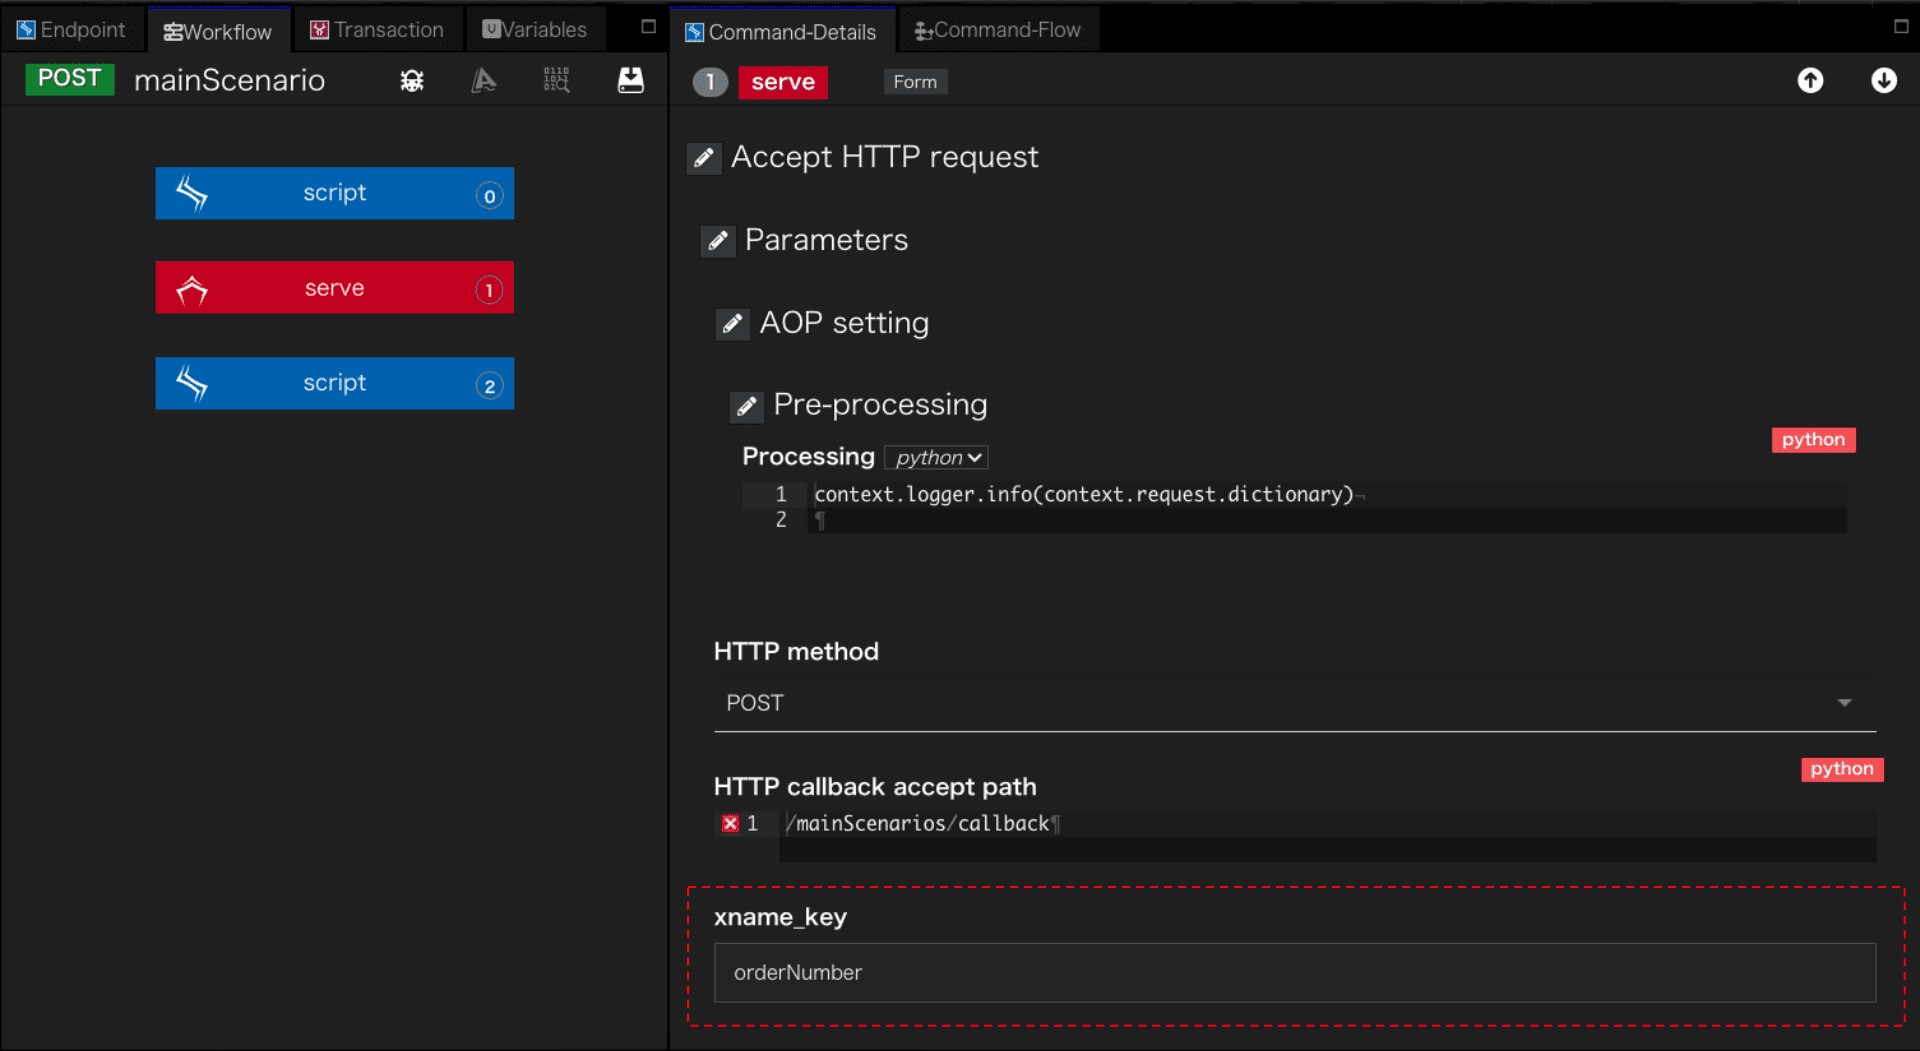Click the Parameters section heading
Screen dimensions: 1920x1051
tap(826, 240)
